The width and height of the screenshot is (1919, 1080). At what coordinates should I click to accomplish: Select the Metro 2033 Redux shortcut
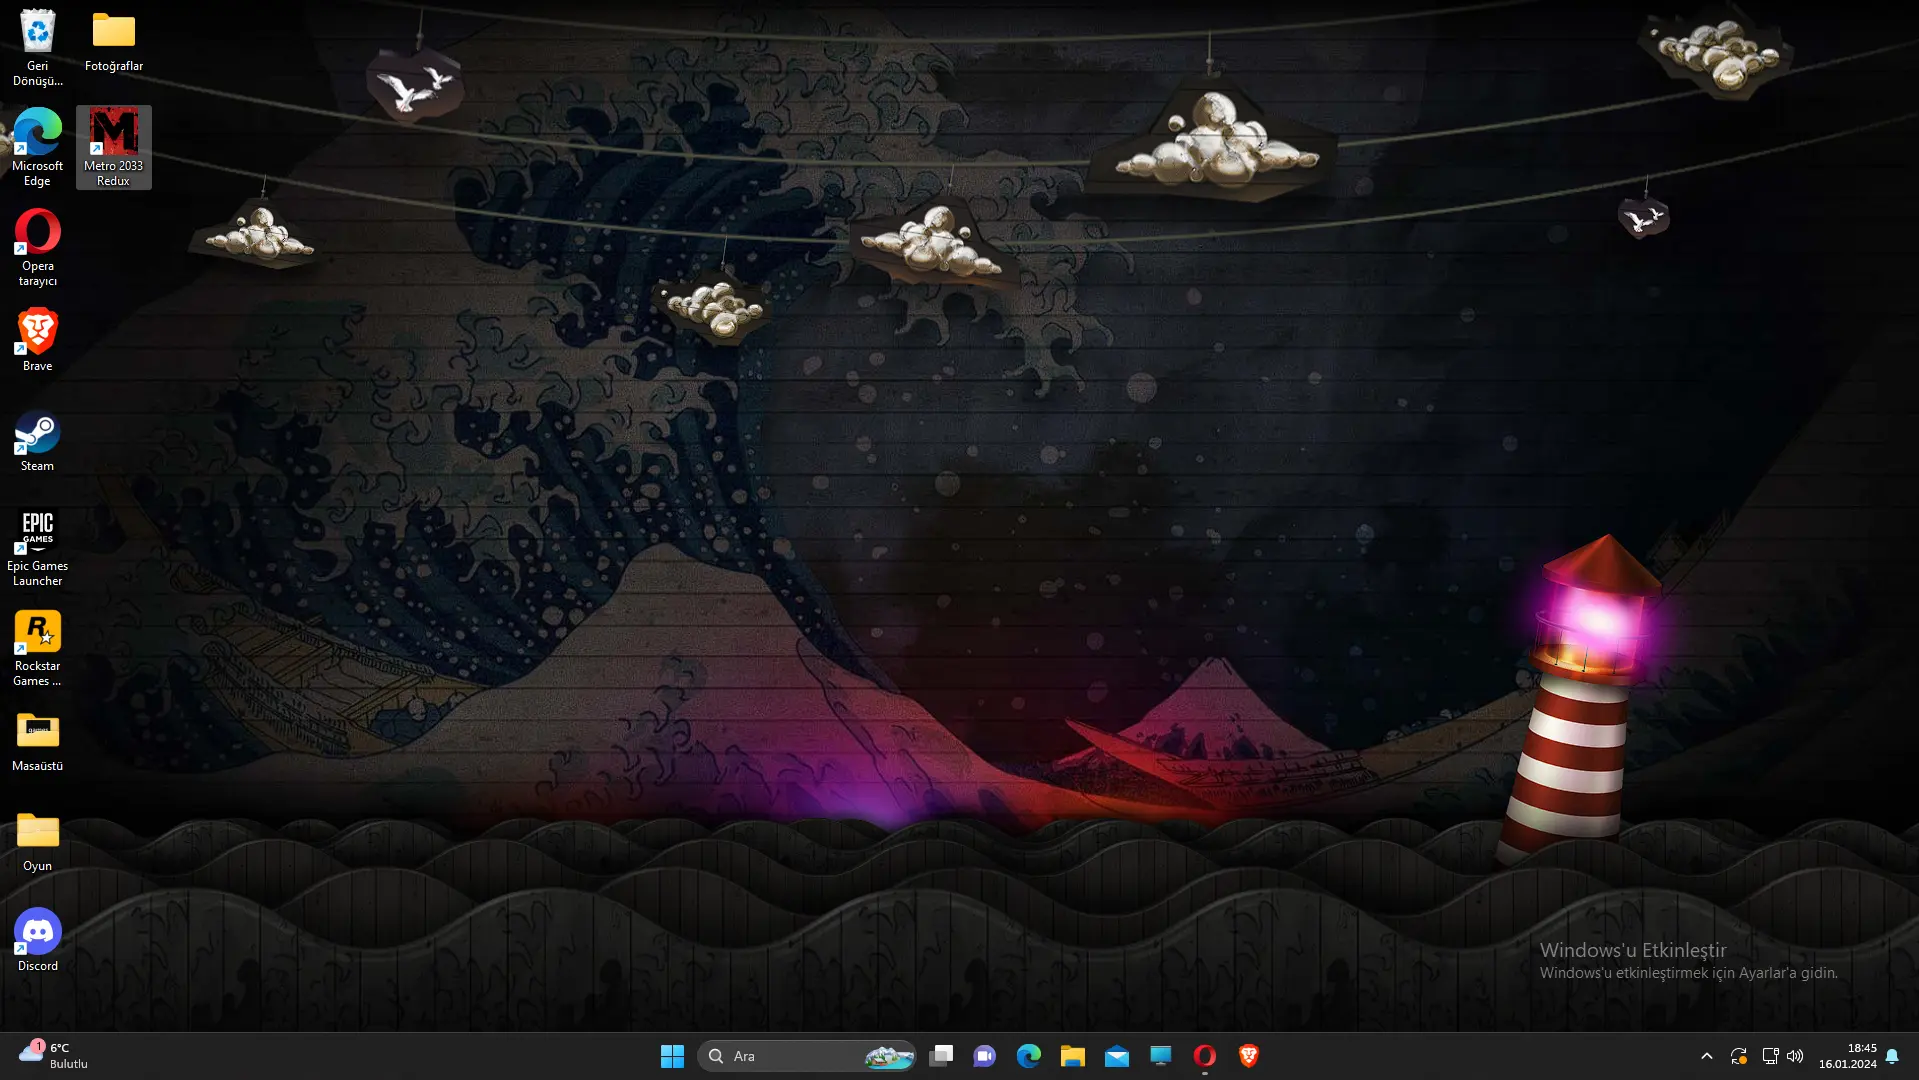pyautogui.click(x=113, y=147)
